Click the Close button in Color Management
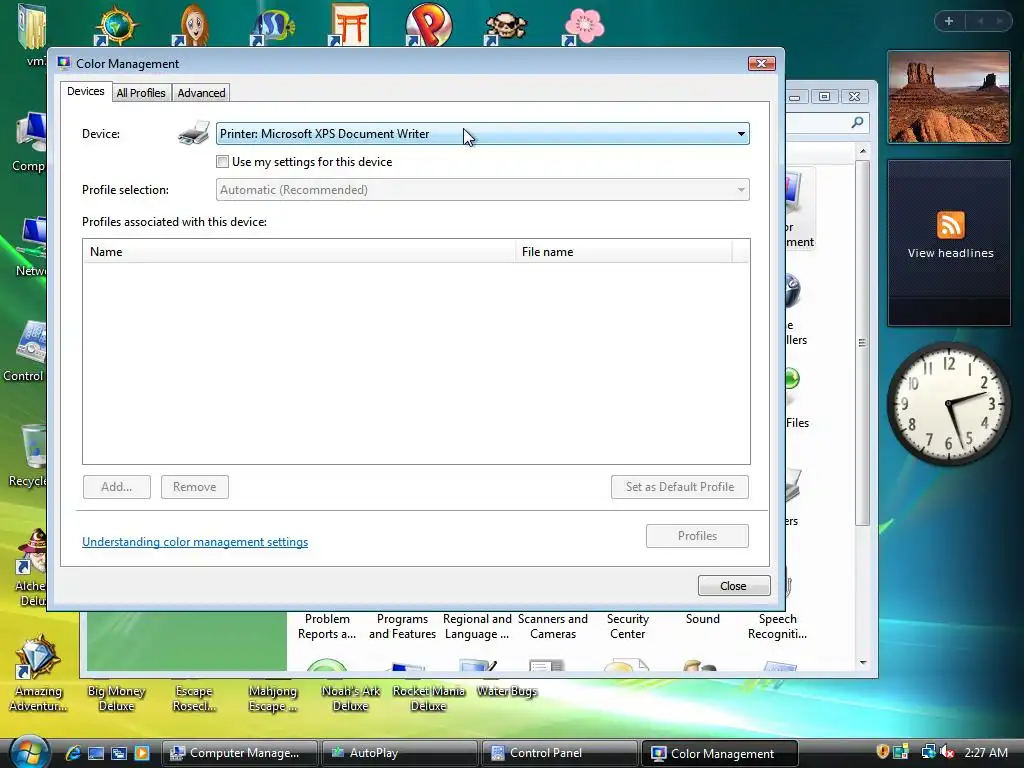Screen dimensions: 1024x768 click(733, 586)
